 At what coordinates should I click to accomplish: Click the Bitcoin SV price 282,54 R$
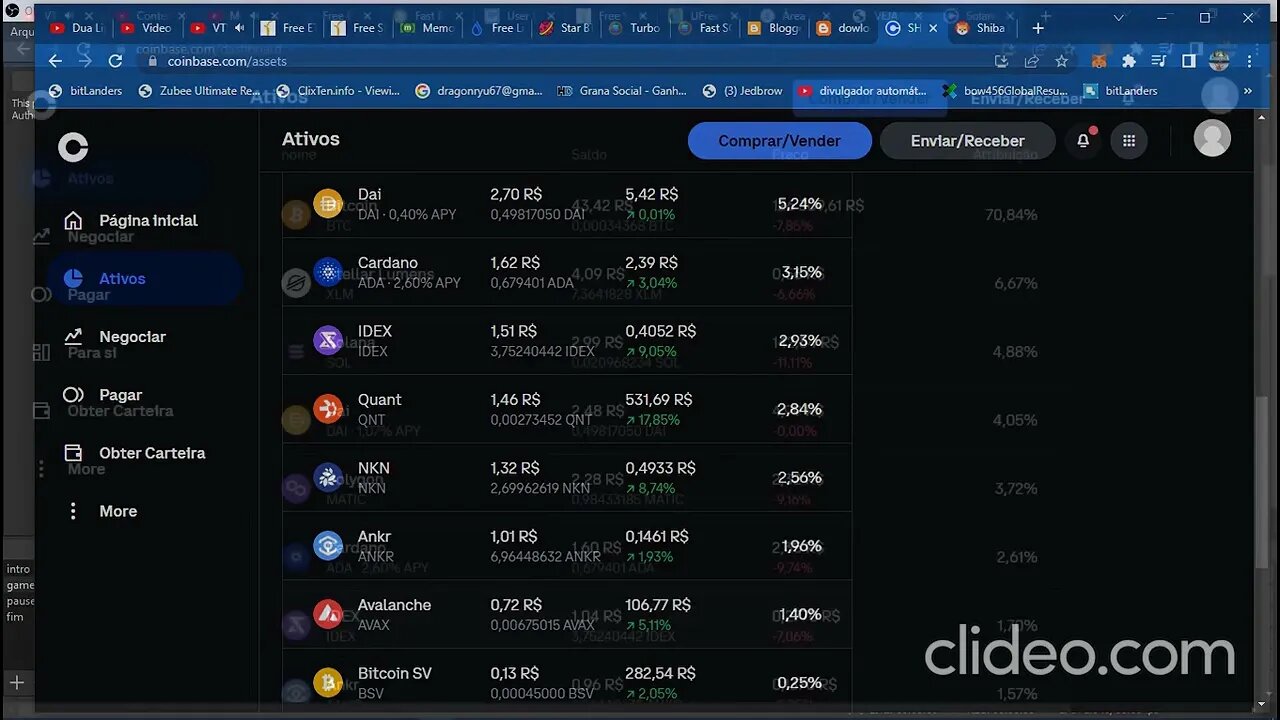[x=660, y=673]
